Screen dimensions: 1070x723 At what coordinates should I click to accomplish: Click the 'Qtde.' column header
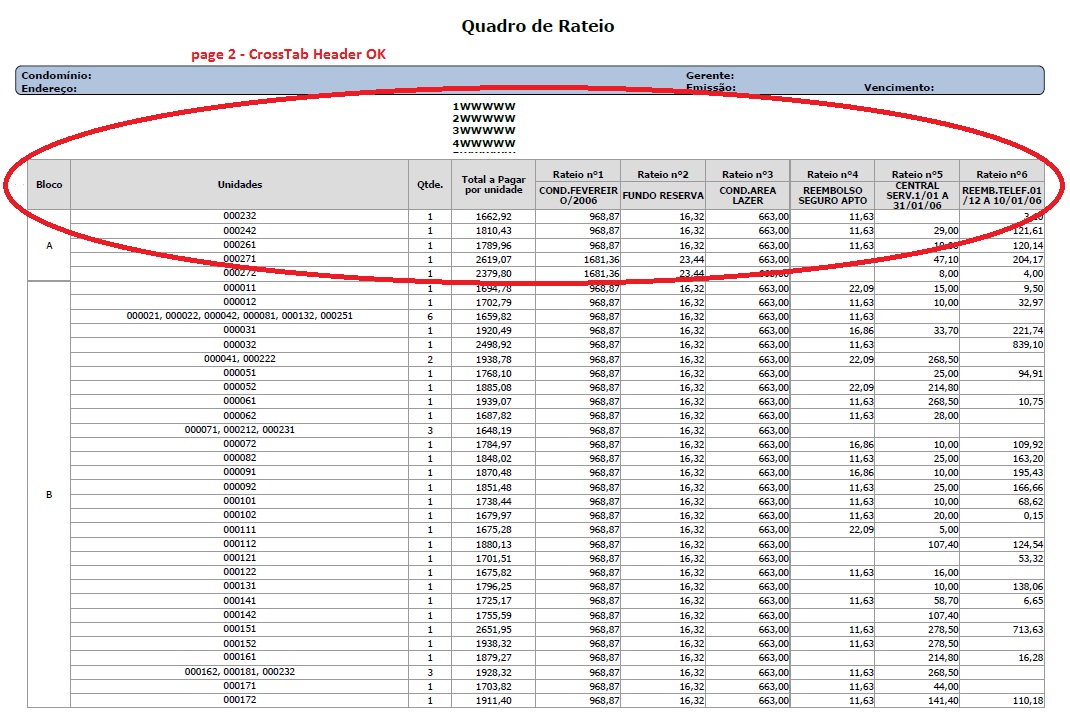coord(430,184)
